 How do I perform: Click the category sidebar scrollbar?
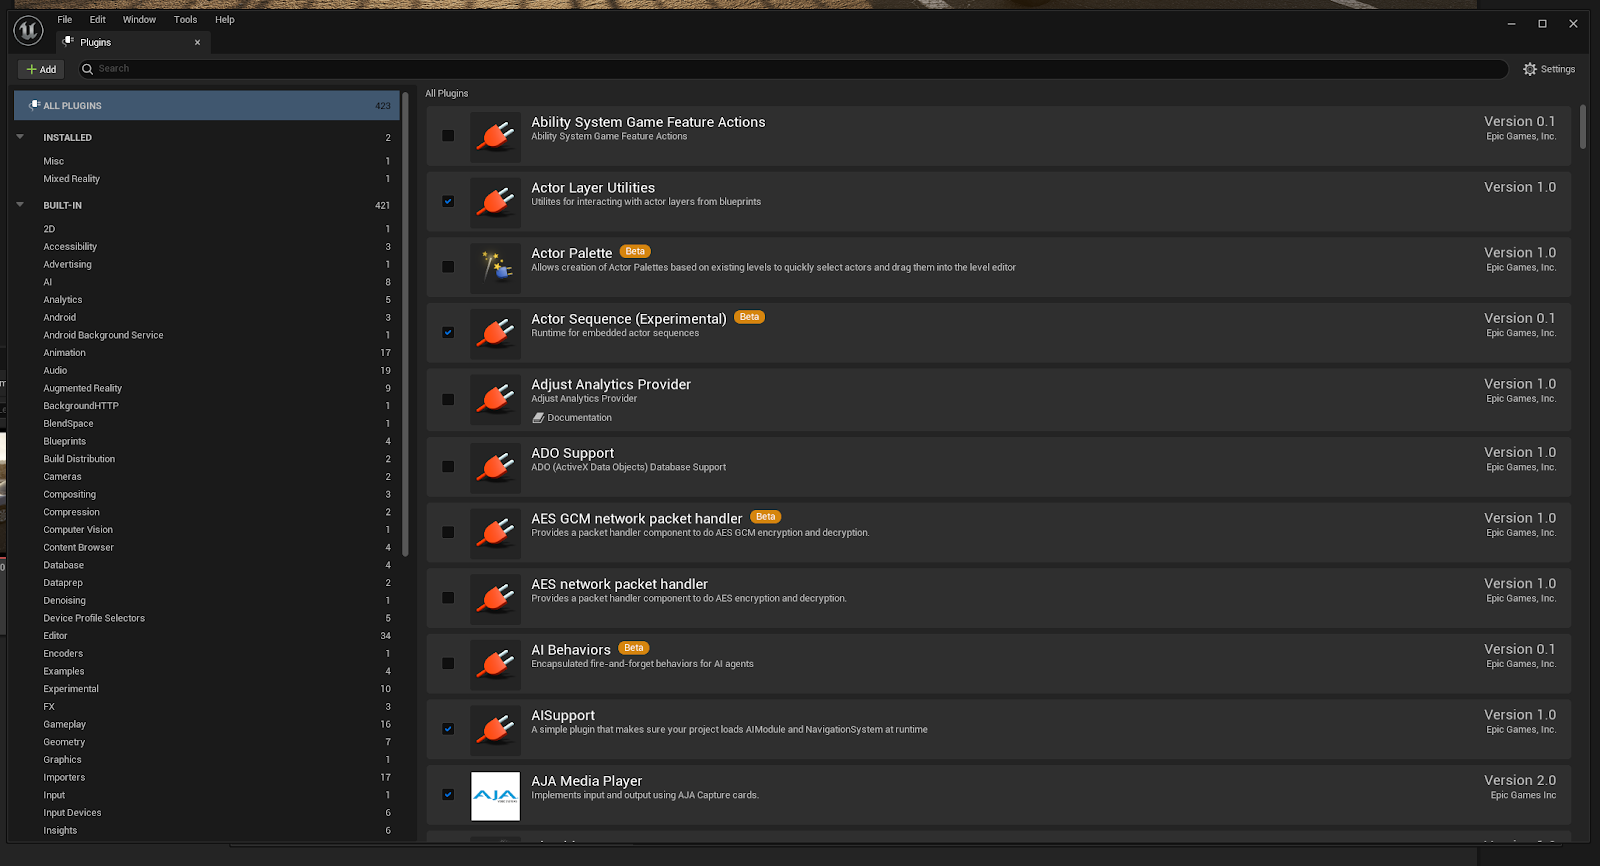[x=405, y=323]
